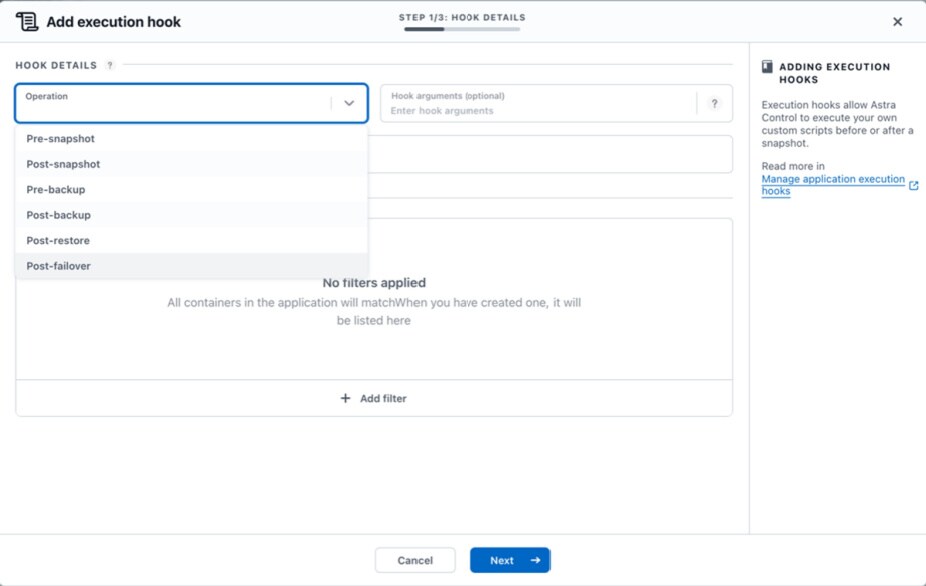Image resolution: width=926 pixels, height=586 pixels.
Task: Choose Post-backup operation option
Action: click(x=58, y=215)
